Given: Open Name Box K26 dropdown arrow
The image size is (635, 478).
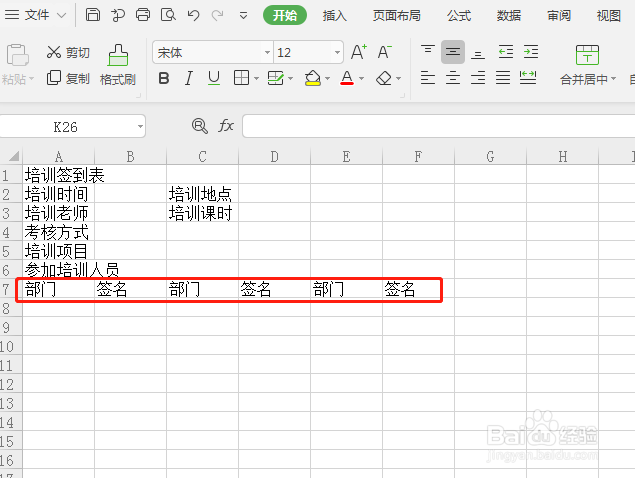Looking at the screenshot, I should coord(140,126).
